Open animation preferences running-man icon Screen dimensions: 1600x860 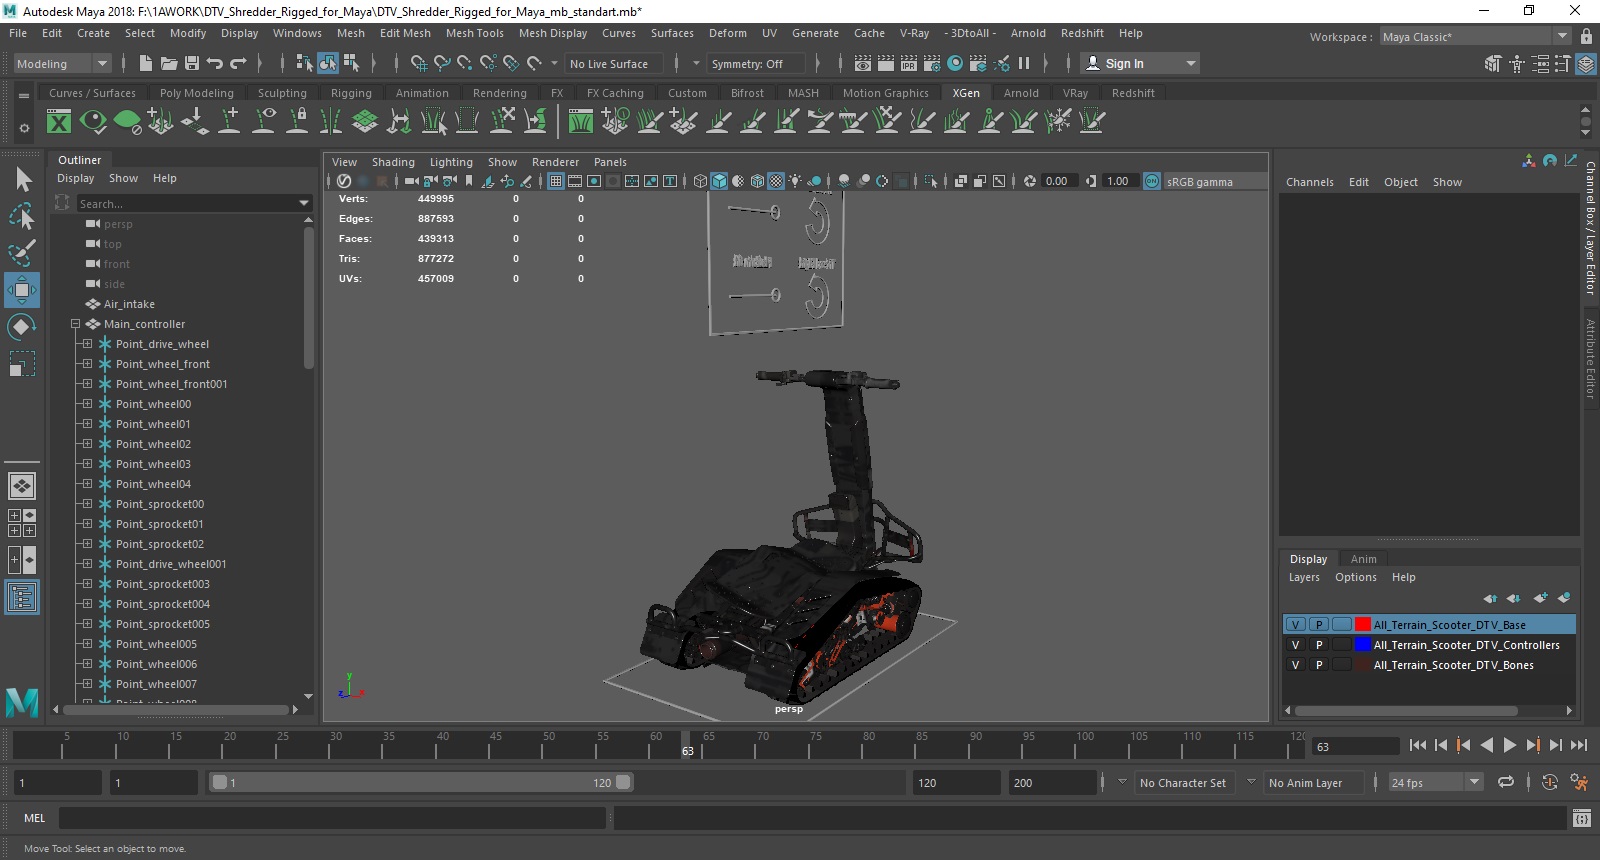(x=1579, y=783)
